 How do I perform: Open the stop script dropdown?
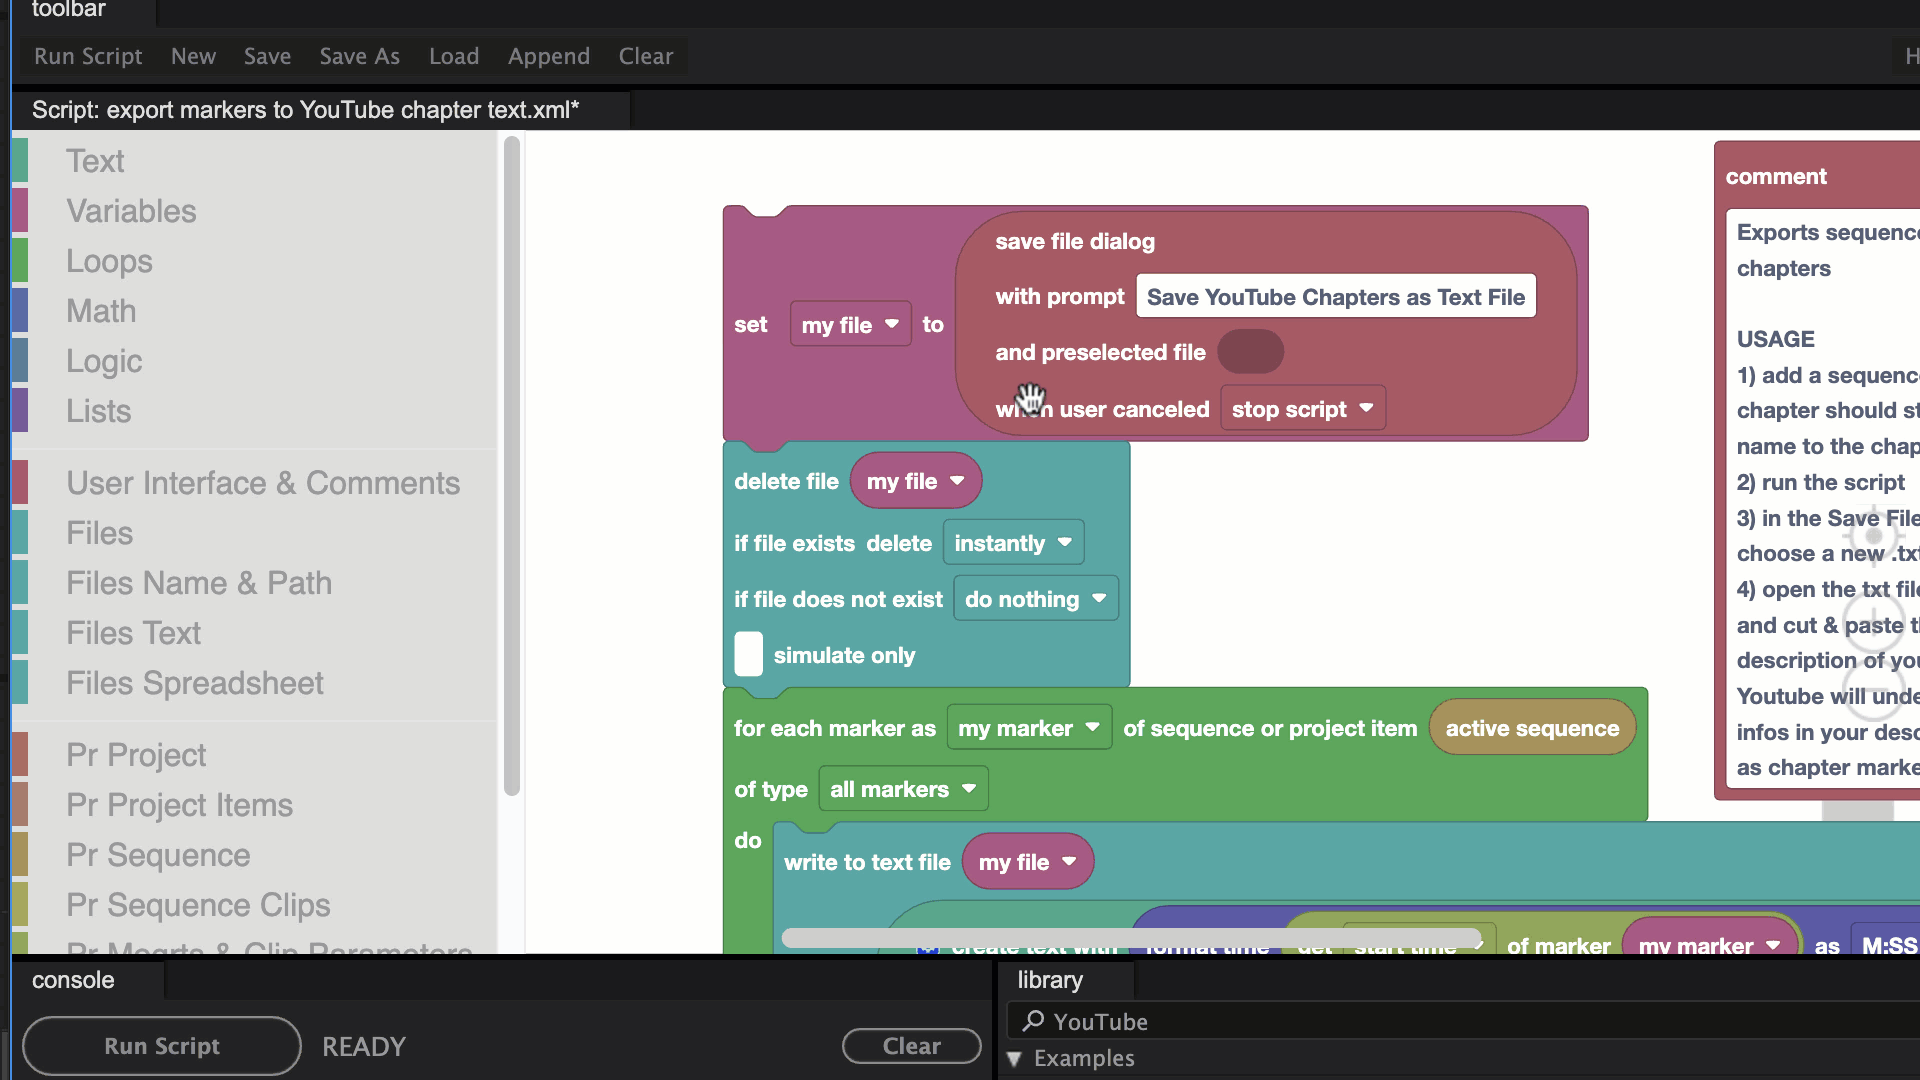click(x=1302, y=409)
